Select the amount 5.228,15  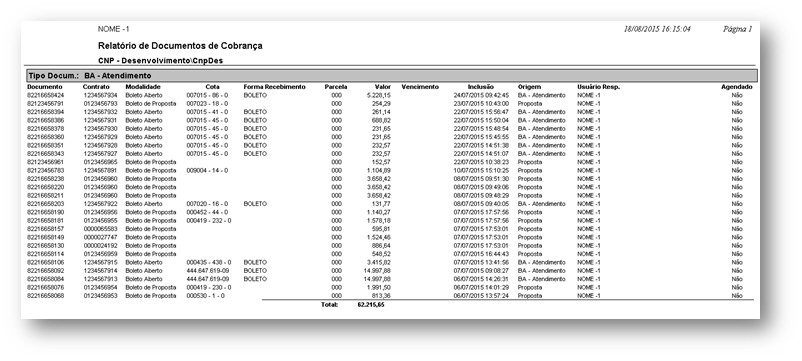379,95
